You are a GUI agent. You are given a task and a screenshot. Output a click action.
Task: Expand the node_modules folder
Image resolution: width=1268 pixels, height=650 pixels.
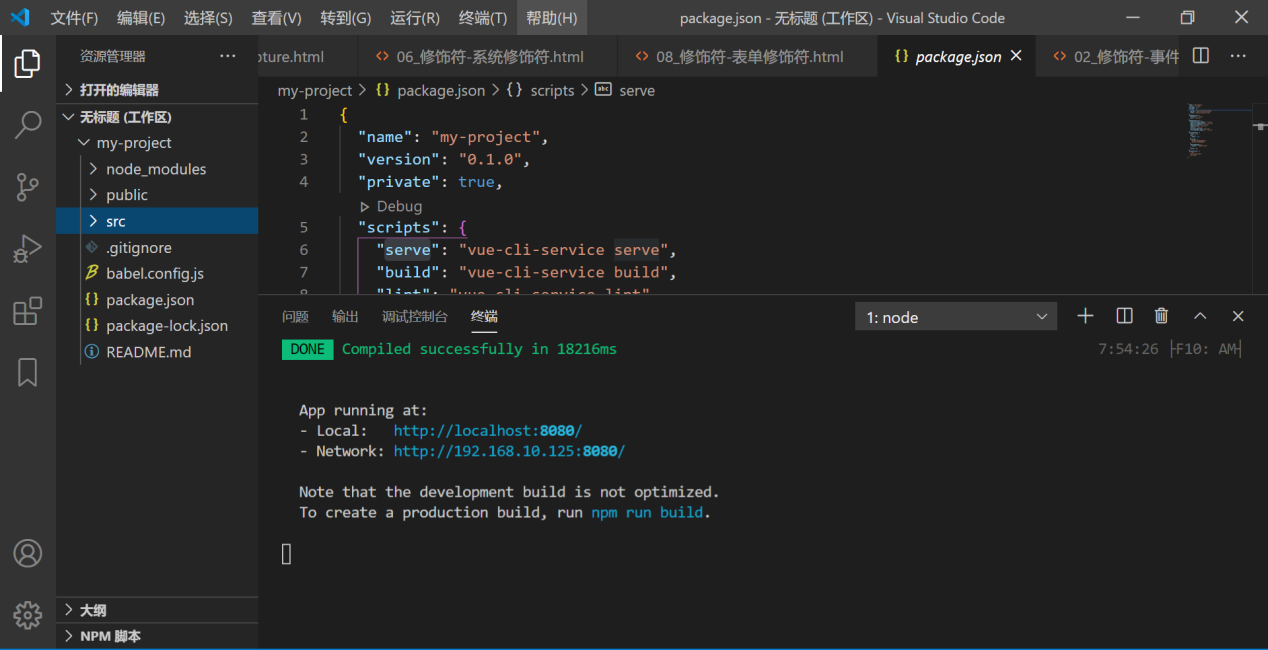click(157, 169)
